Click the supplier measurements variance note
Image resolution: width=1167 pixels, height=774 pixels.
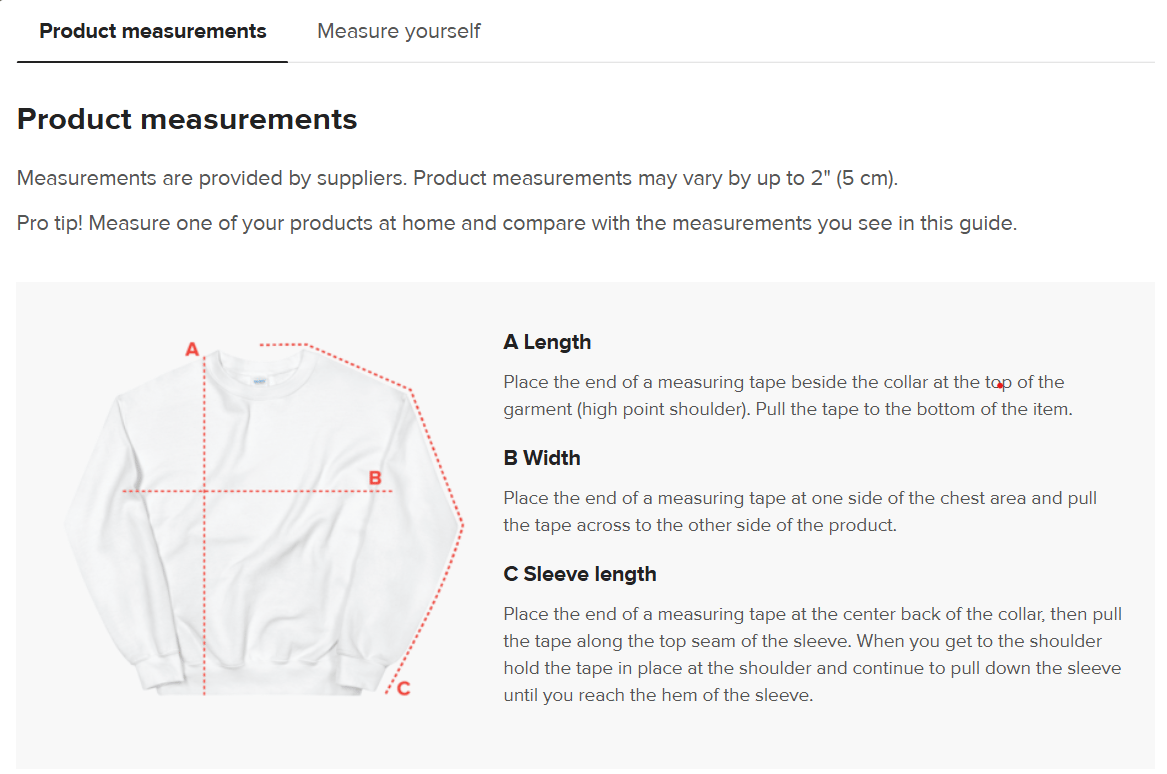[457, 178]
